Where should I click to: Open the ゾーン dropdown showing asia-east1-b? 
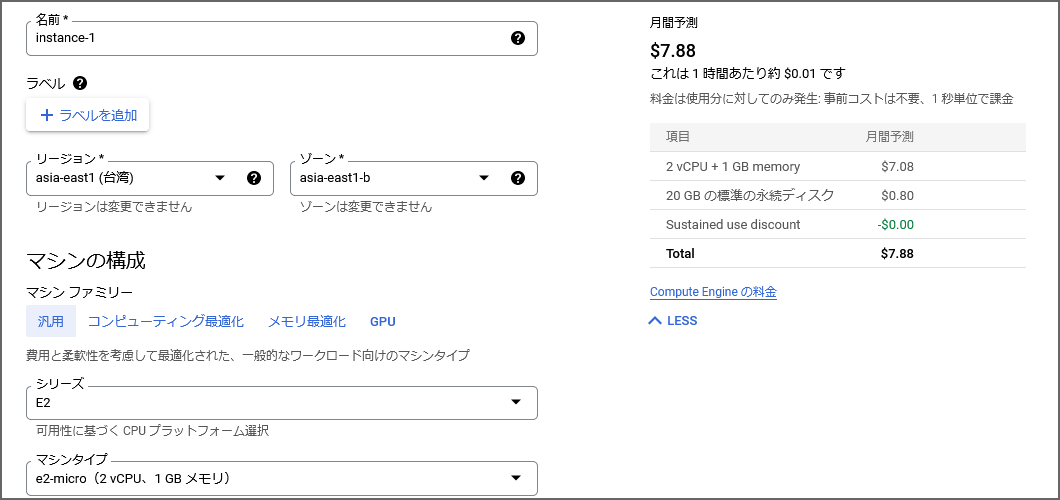[x=395, y=178]
